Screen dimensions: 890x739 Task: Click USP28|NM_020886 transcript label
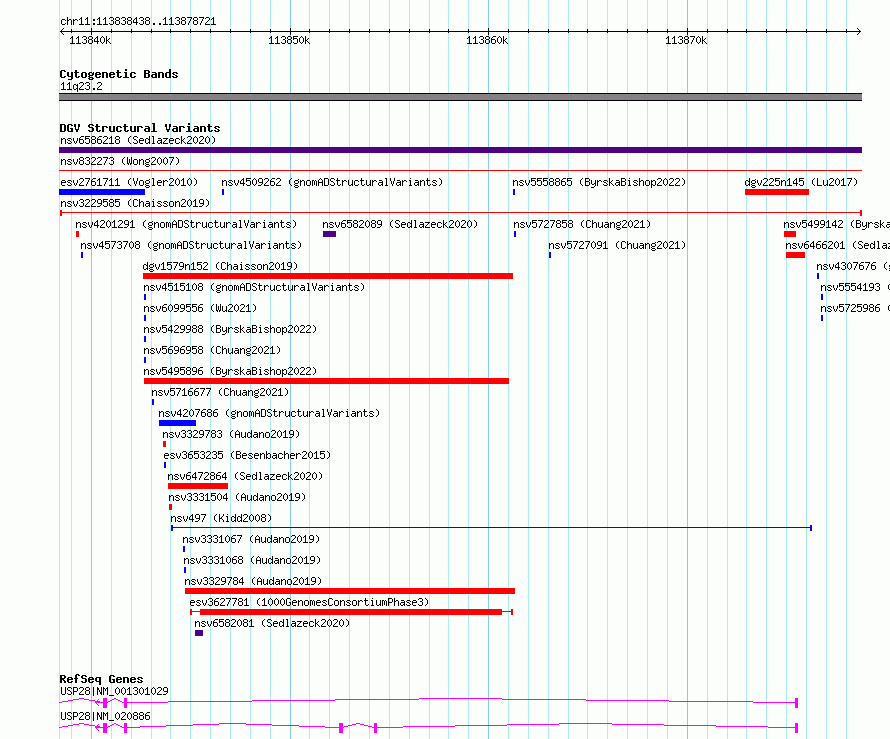click(105, 716)
